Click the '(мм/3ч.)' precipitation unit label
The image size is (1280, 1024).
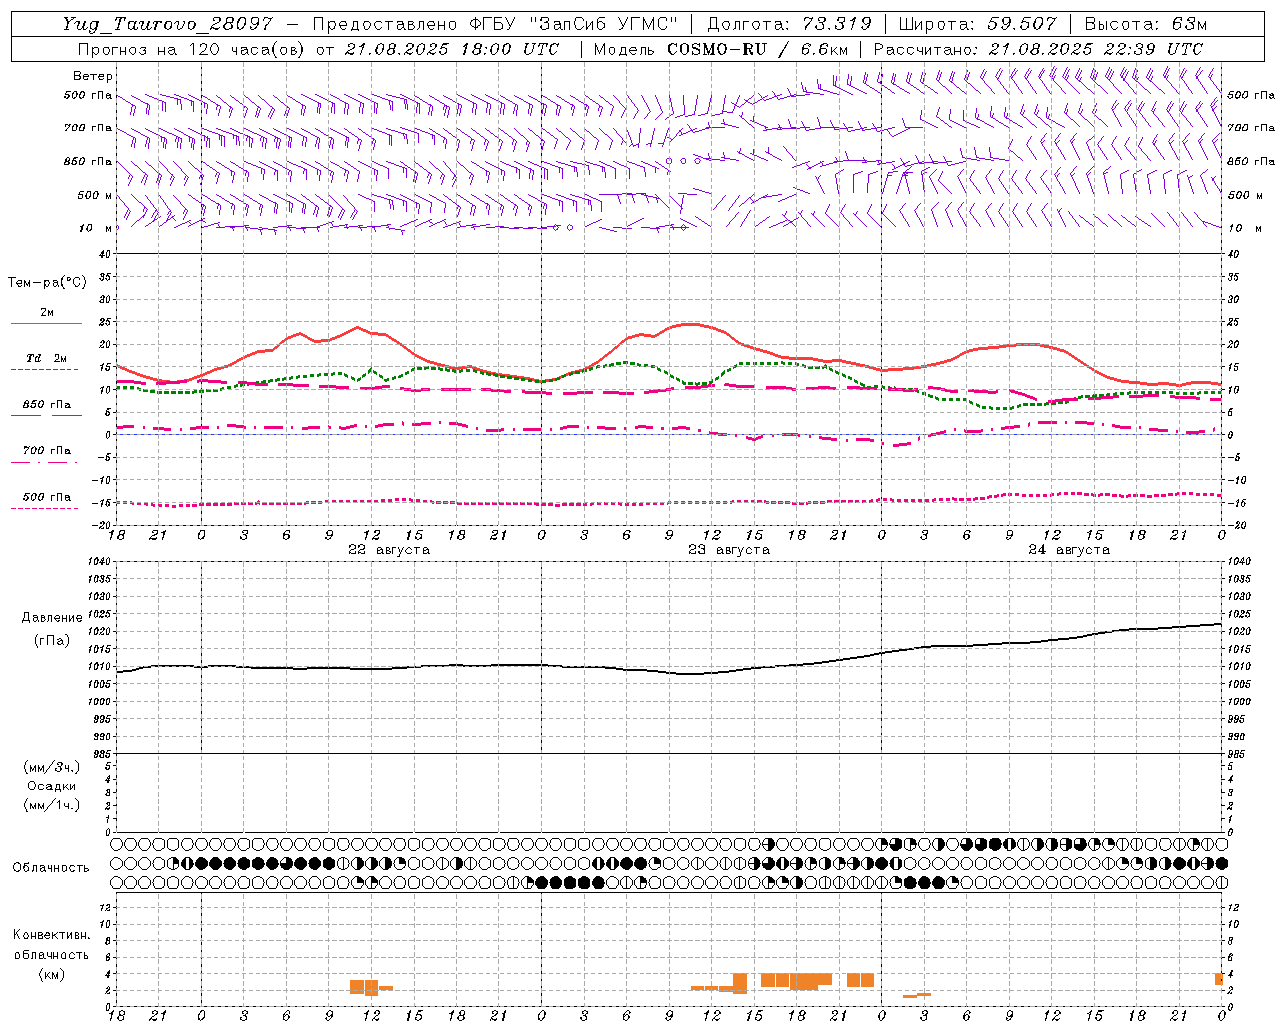click(52, 767)
